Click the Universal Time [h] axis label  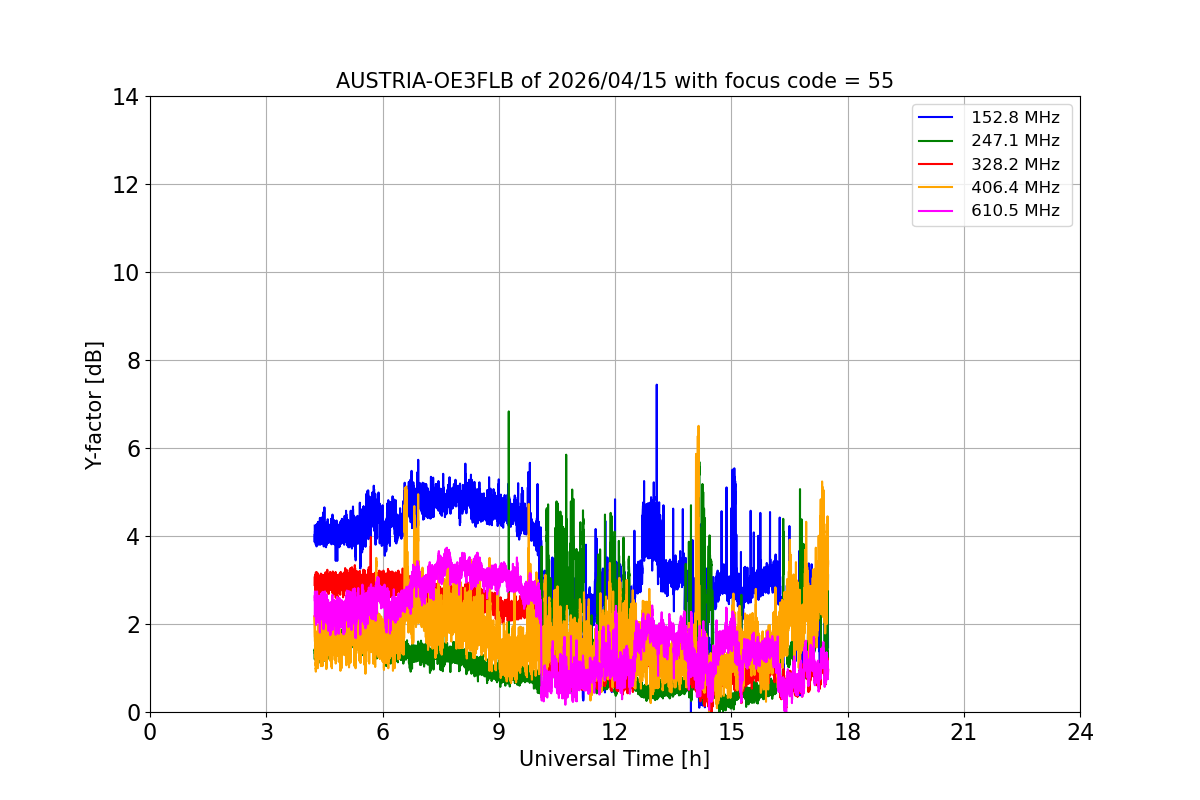pyautogui.click(x=614, y=759)
